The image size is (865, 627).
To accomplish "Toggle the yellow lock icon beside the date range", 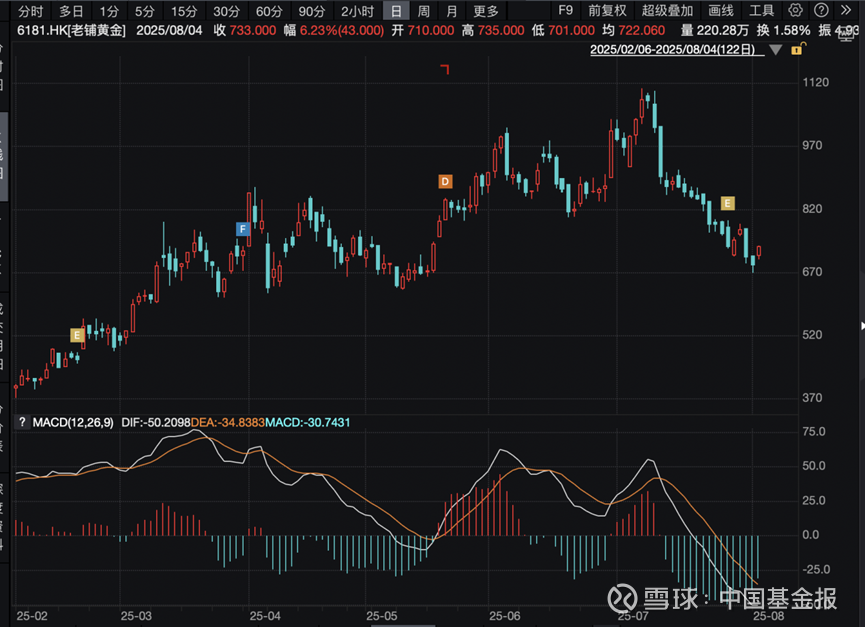I will click(798, 49).
